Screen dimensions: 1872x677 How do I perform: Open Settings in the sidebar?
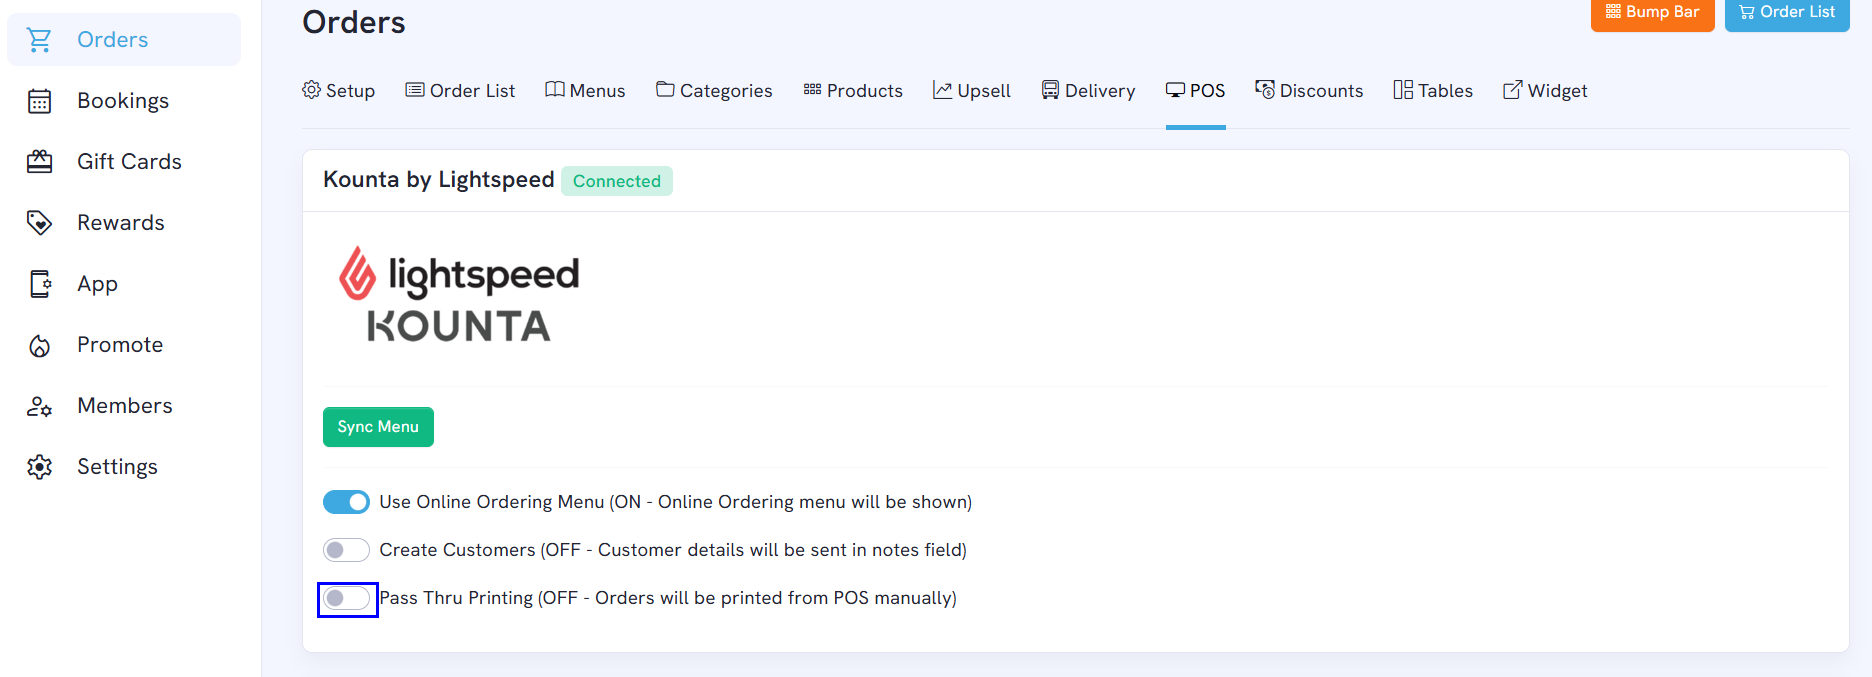124,467
